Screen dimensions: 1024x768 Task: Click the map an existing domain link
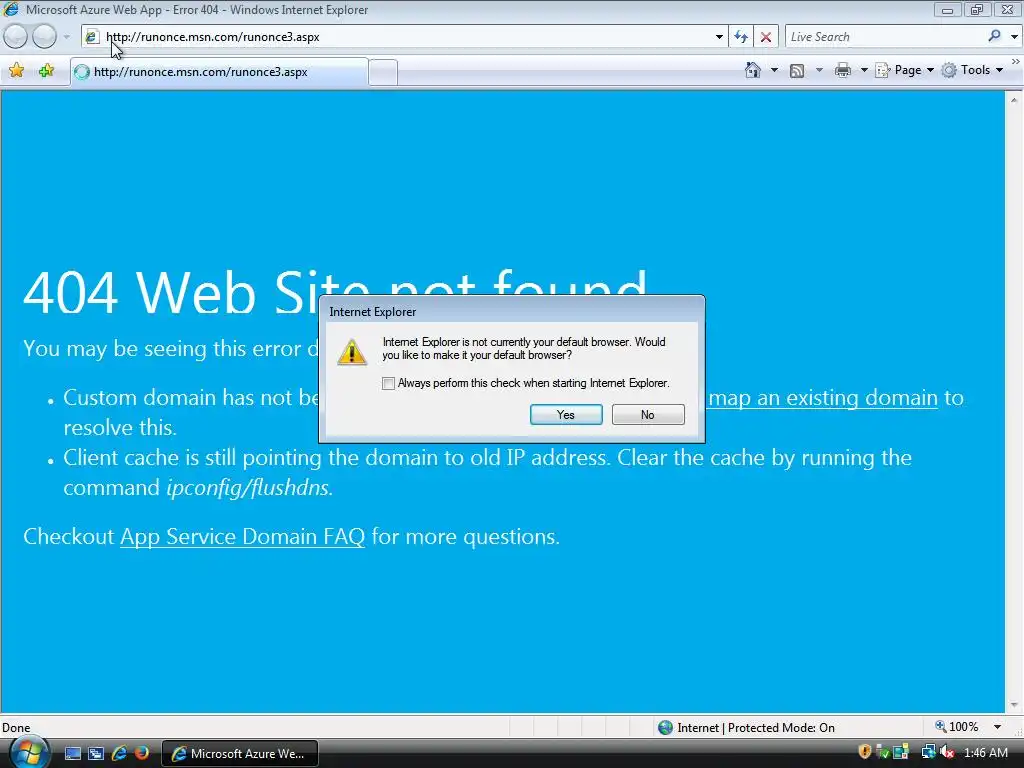(x=823, y=397)
